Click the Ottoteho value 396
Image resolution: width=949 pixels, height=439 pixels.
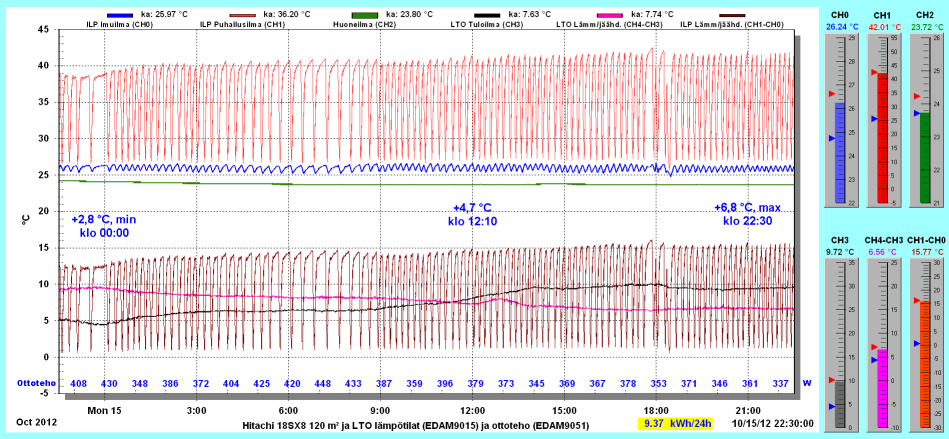pos(445,383)
